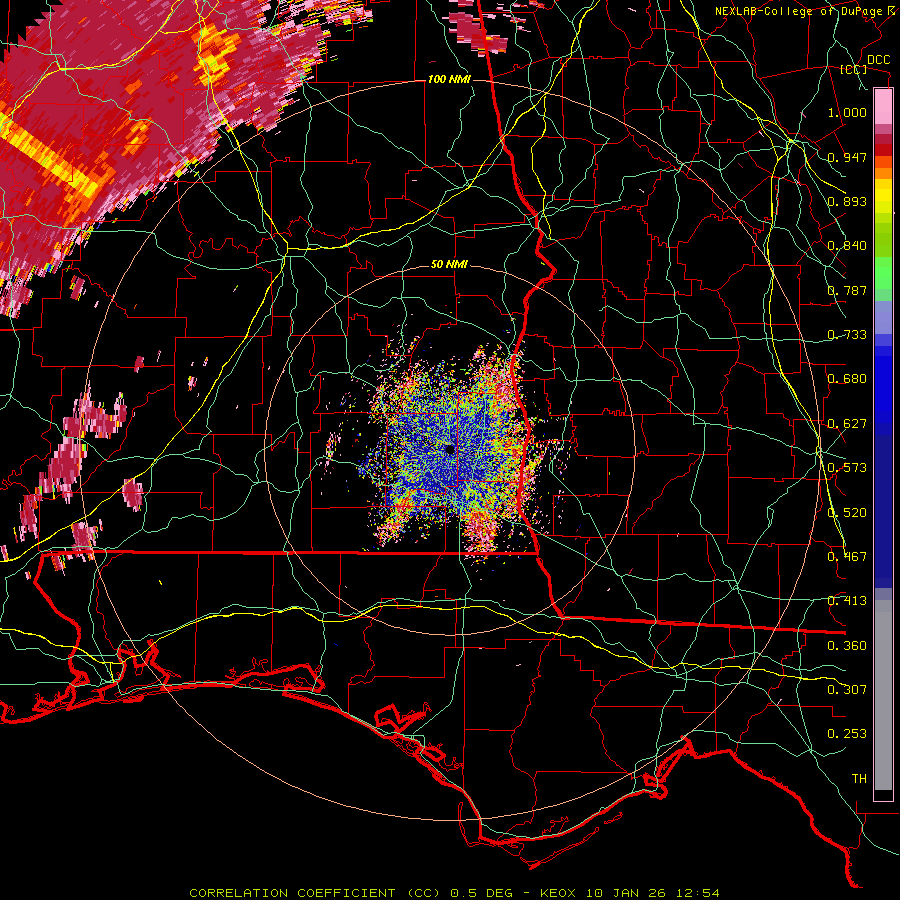Click the 0.627 color scale value
Viewport: 900px width, 900px height.
[847, 424]
